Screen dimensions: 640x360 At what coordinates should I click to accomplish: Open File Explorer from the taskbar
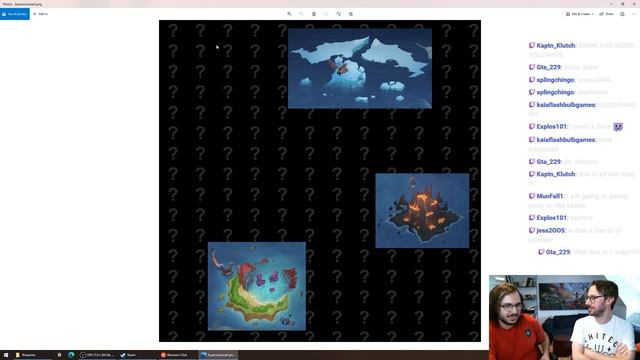(33, 355)
